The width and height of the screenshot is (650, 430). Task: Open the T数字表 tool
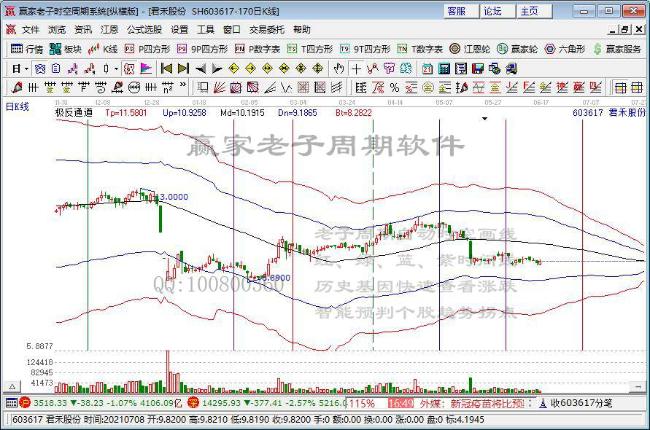point(420,49)
